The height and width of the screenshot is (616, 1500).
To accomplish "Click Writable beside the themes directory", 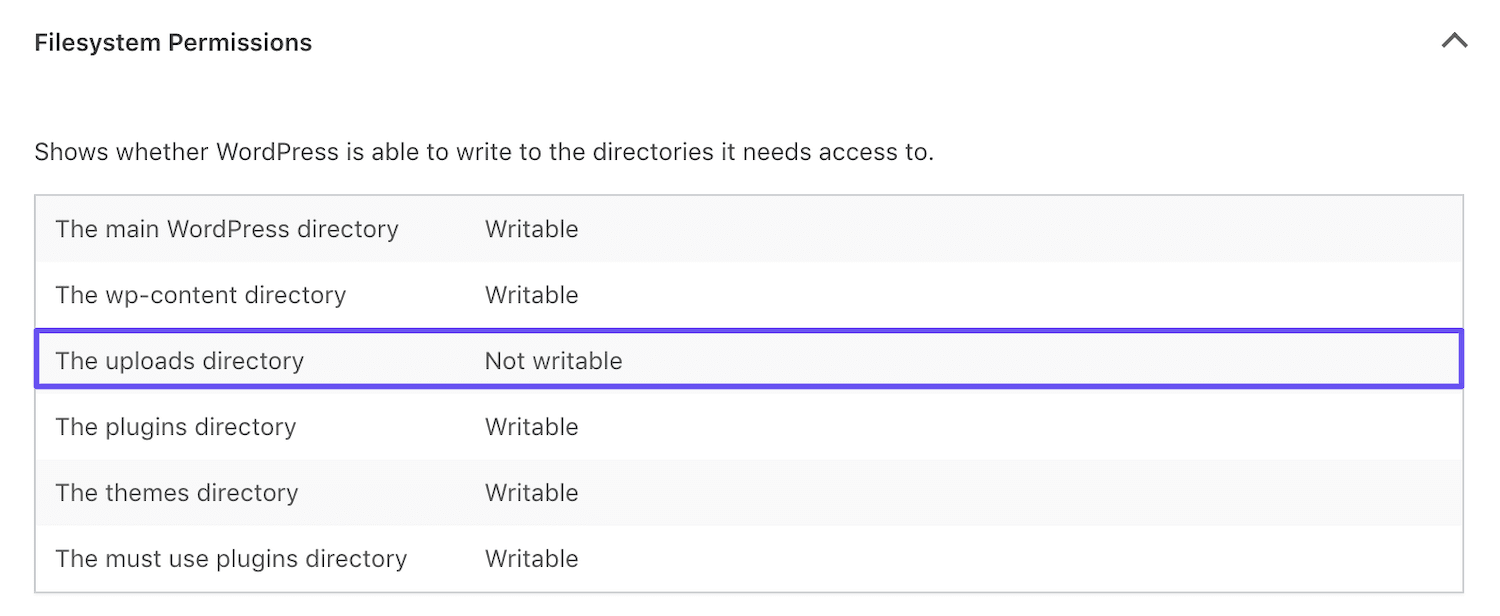I will click(x=531, y=492).
